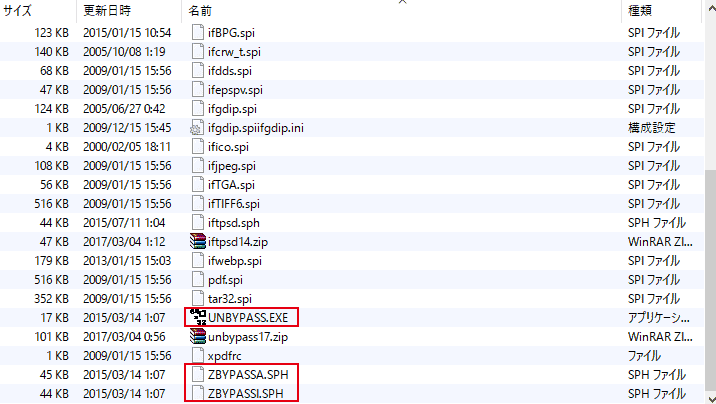Screen dimensions: 716x404
Task: Click the 2000/02/05 18:11 date cell
Action: [126, 147]
